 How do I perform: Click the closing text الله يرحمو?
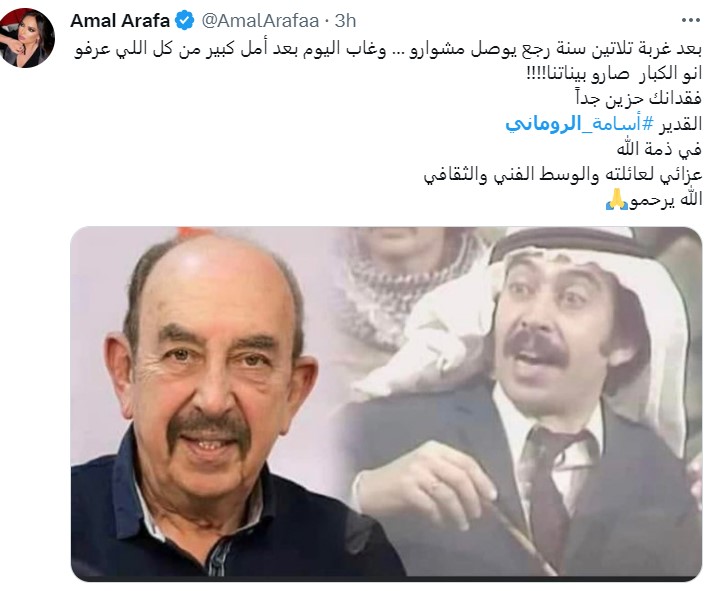(666, 200)
